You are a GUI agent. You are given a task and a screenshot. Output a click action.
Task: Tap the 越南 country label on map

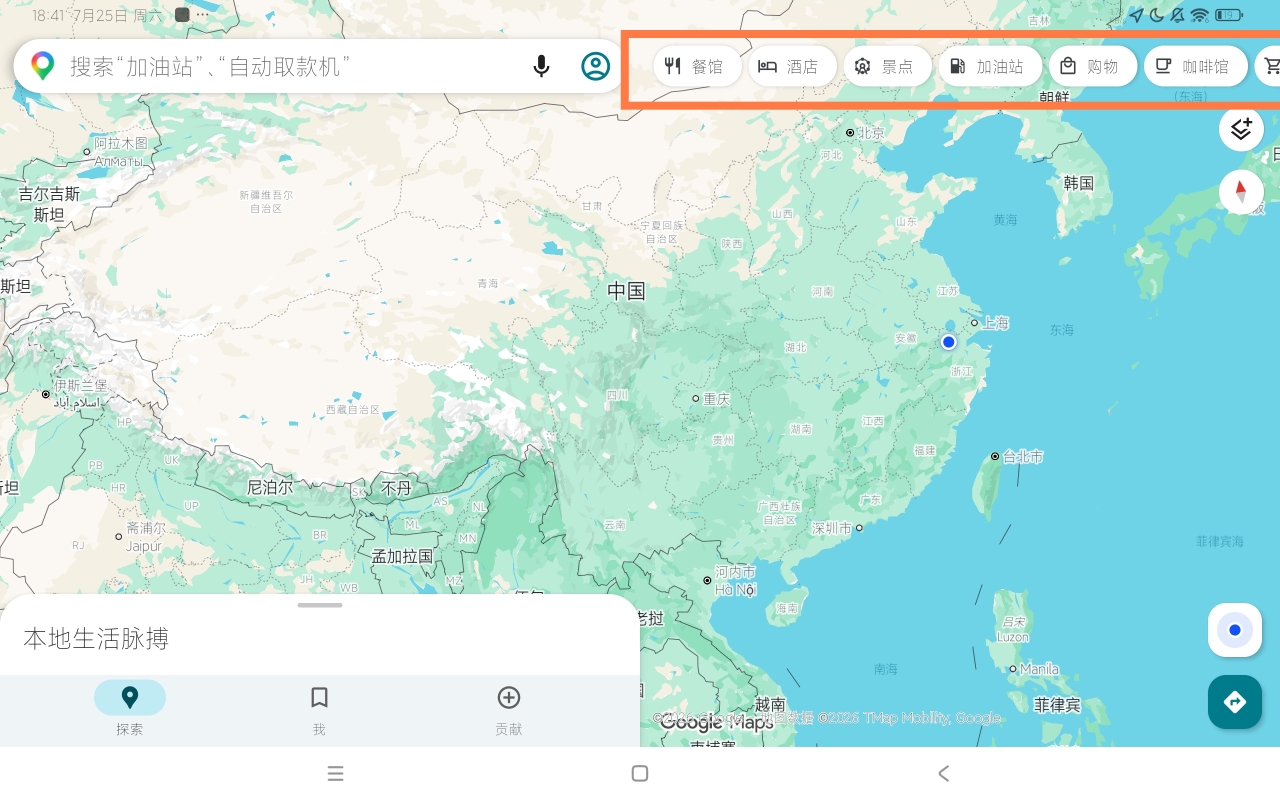(x=770, y=705)
